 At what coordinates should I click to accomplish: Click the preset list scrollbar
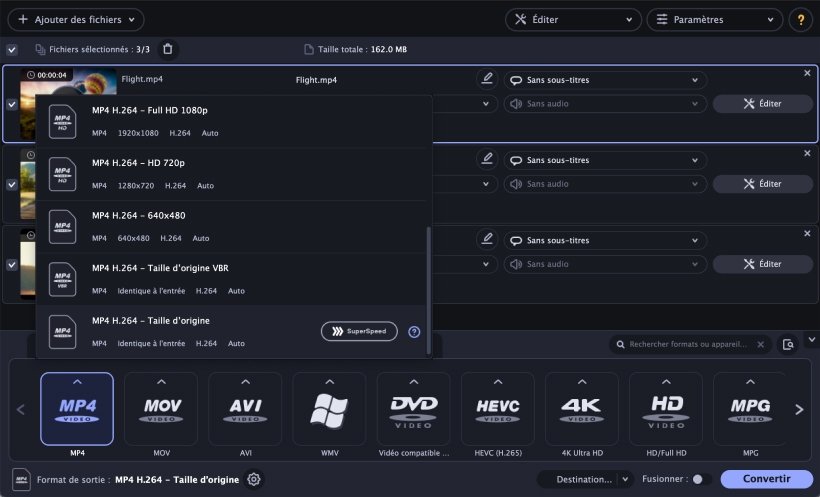429,290
